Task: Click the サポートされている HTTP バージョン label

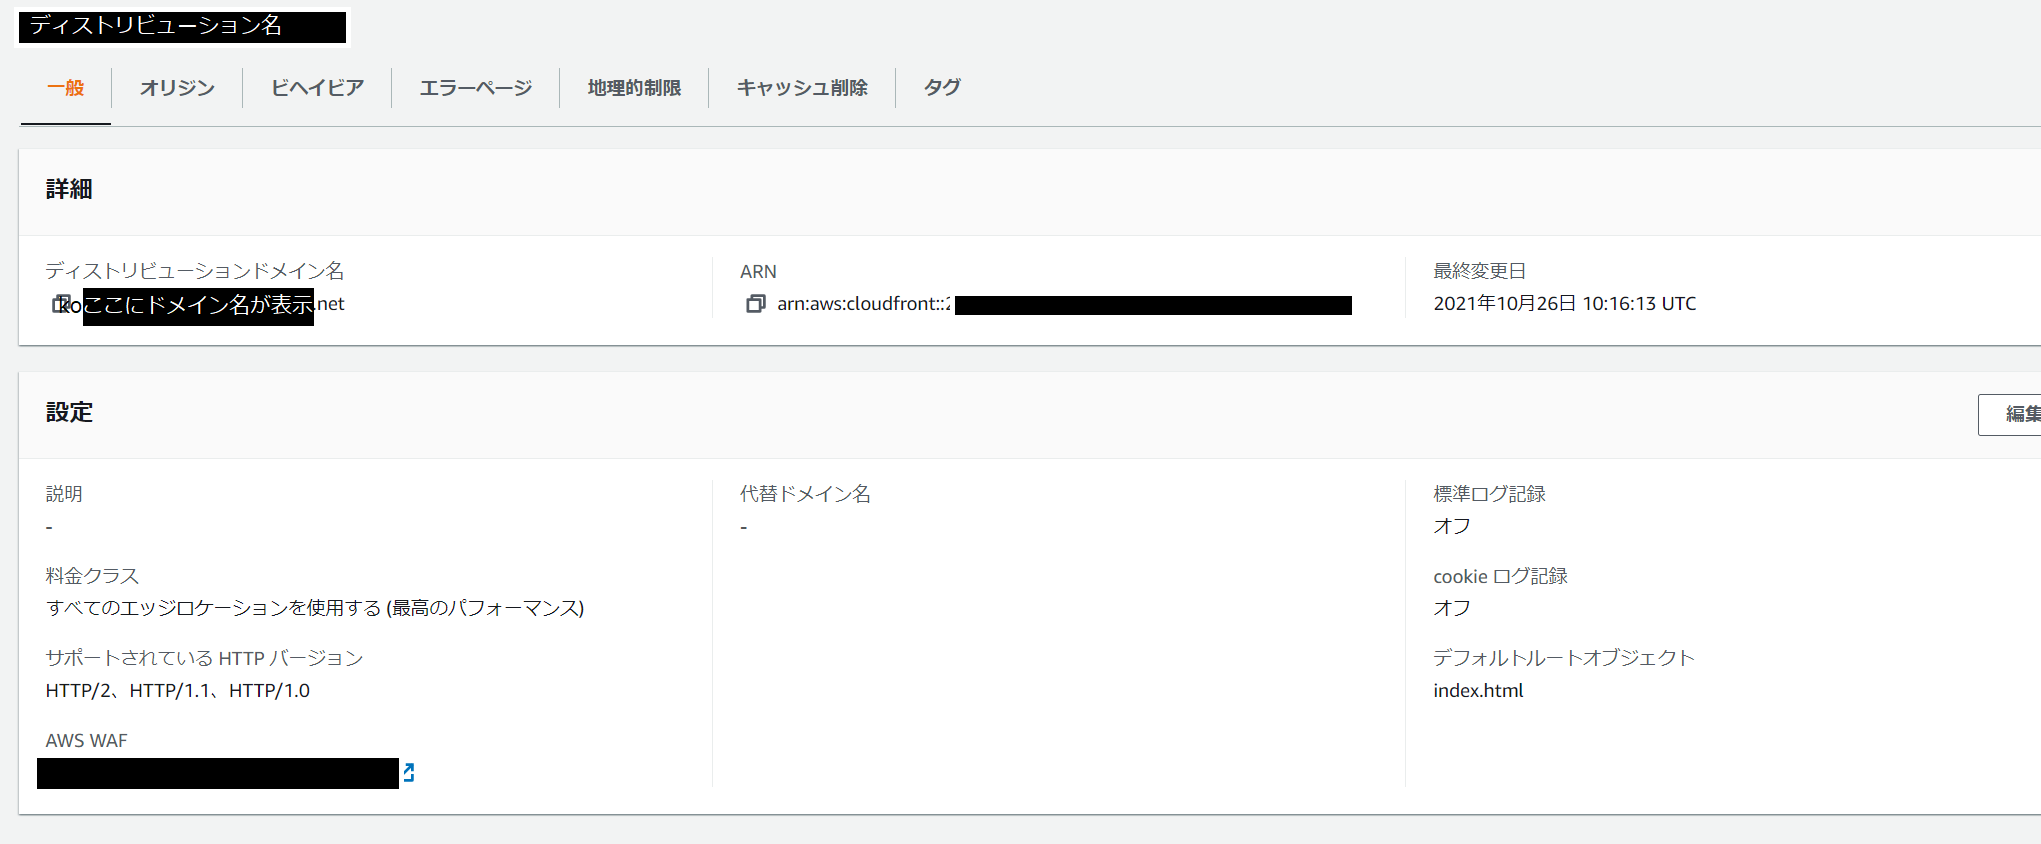Action: point(204,658)
